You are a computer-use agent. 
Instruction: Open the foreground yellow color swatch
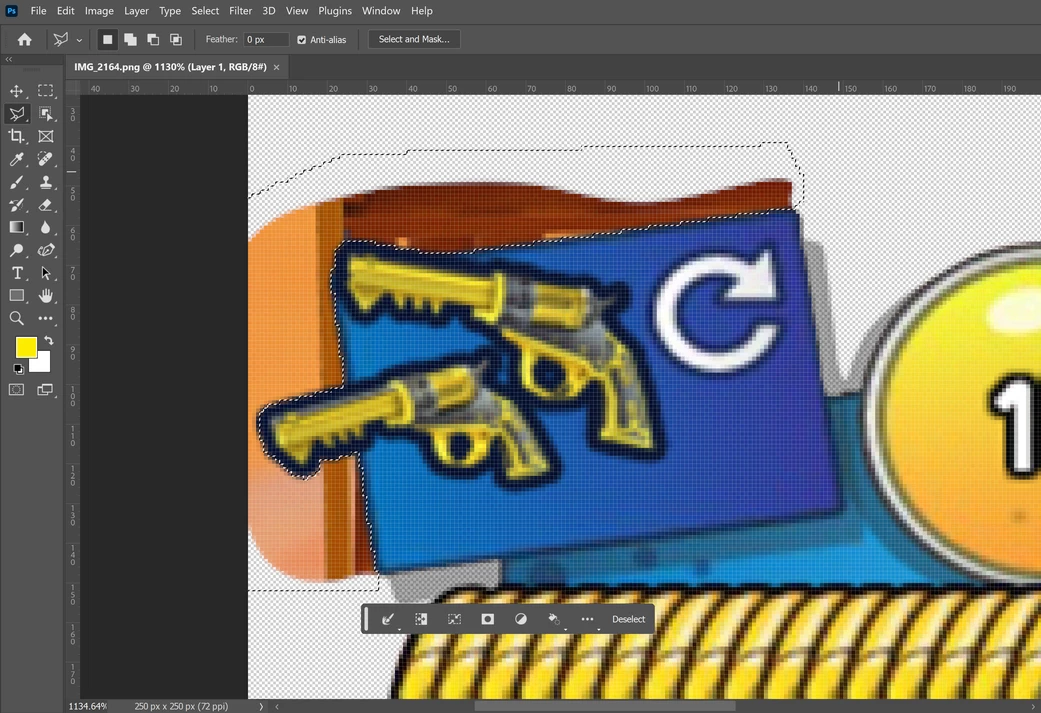(26, 347)
